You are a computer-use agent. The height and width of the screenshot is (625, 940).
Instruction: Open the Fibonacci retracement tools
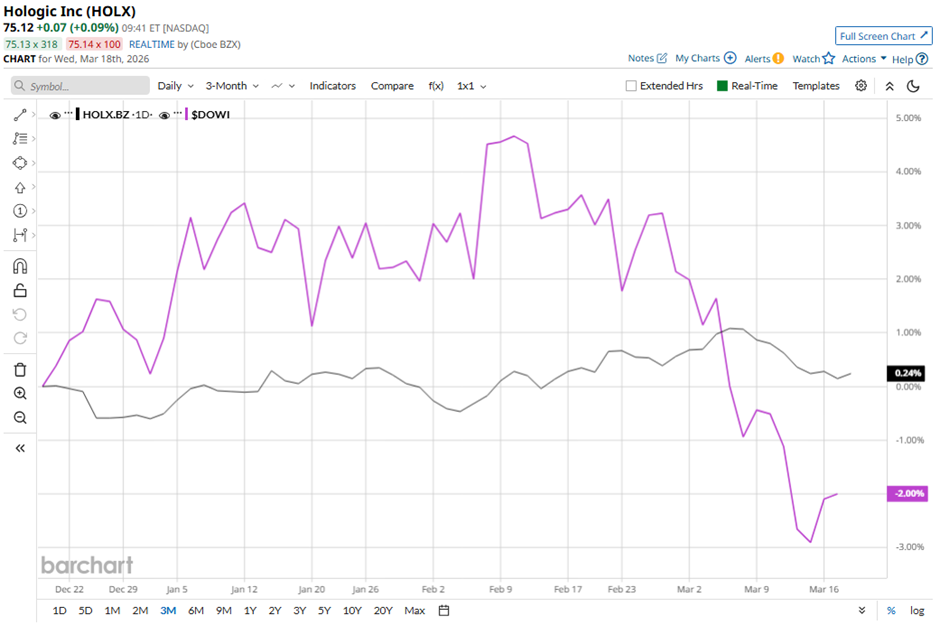coord(20,138)
